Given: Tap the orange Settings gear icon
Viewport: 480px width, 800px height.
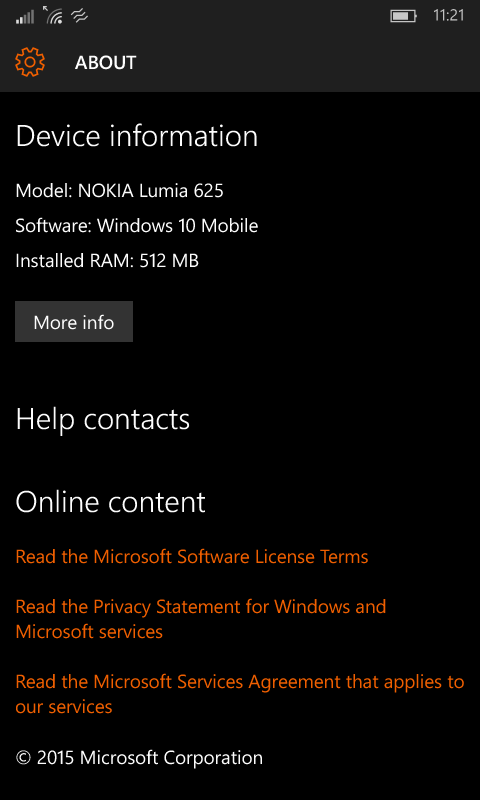Looking at the screenshot, I should [x=30, y=62].
